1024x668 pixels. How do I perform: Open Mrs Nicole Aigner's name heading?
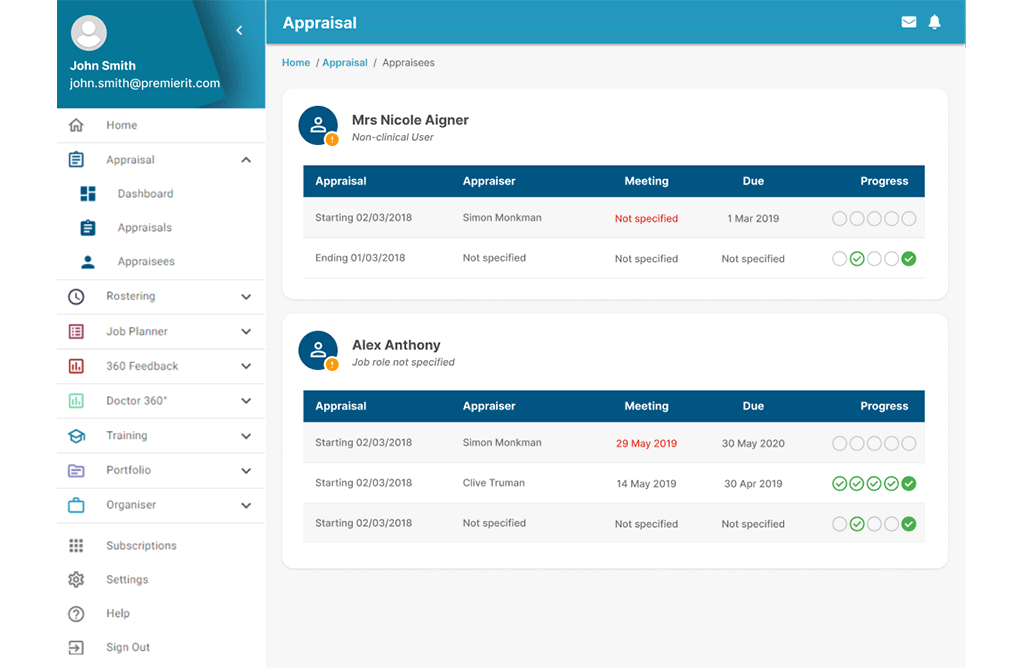click(x=410, y=120)
